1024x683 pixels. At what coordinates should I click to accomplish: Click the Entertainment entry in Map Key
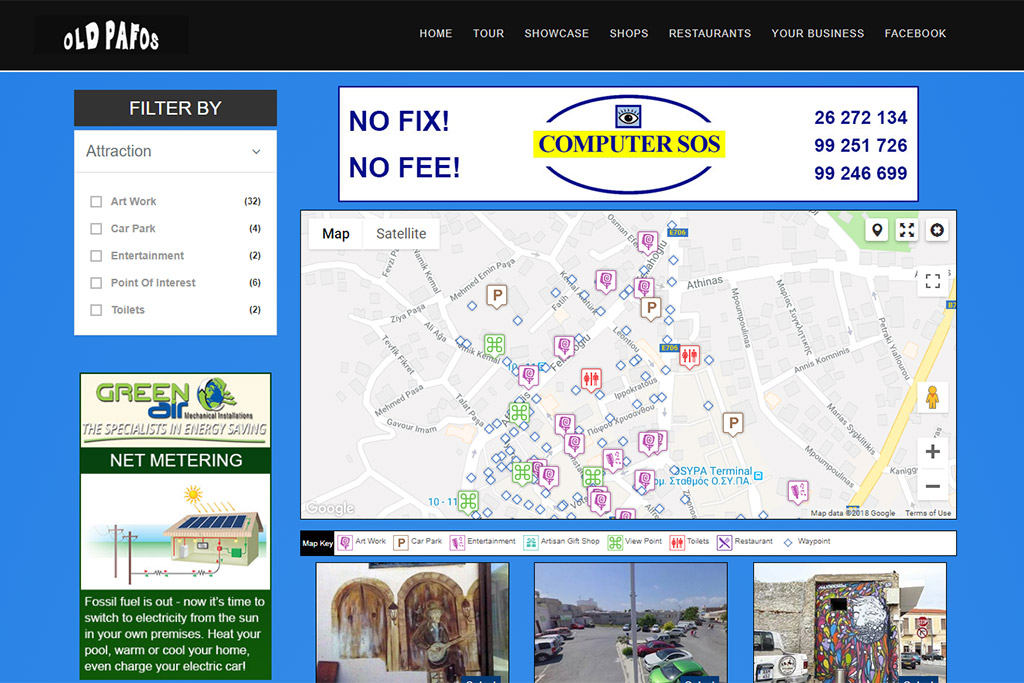[483, 541]
